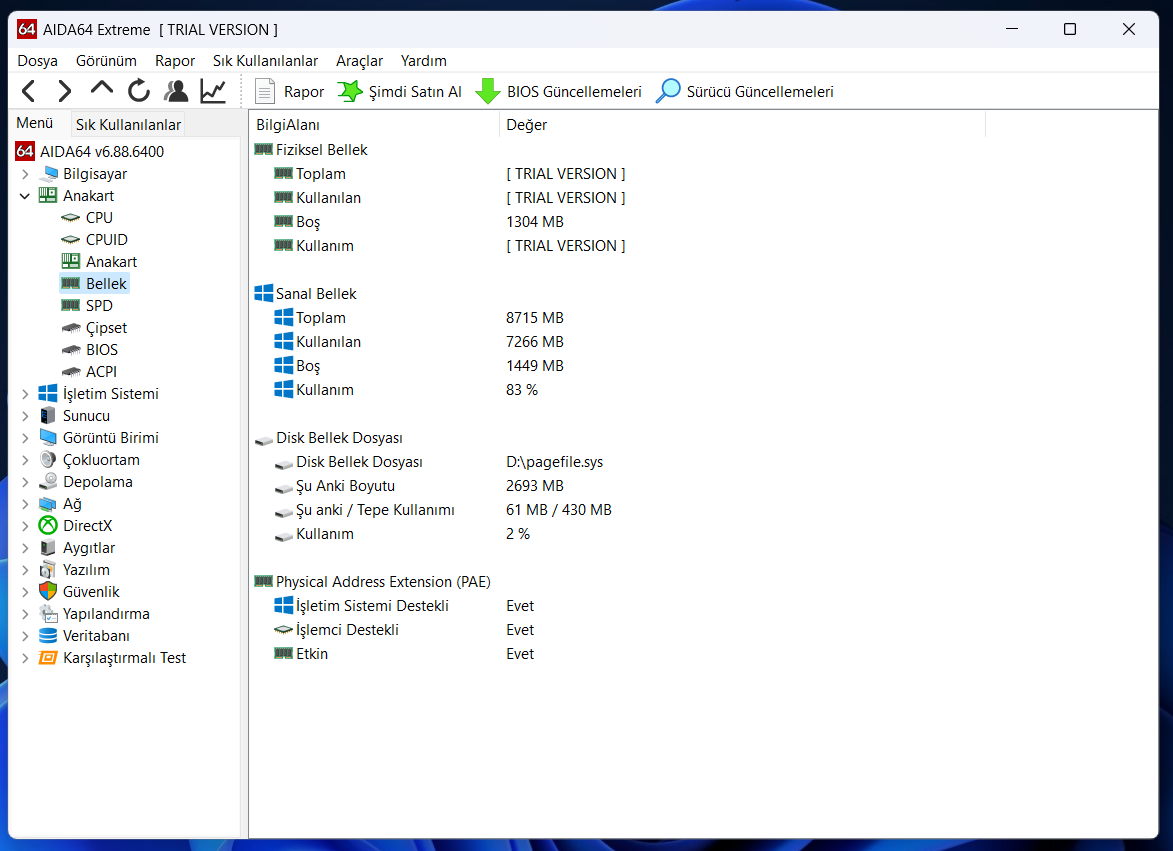
Task: Expand the Aygıtlar node
Action: click(25, 548)
